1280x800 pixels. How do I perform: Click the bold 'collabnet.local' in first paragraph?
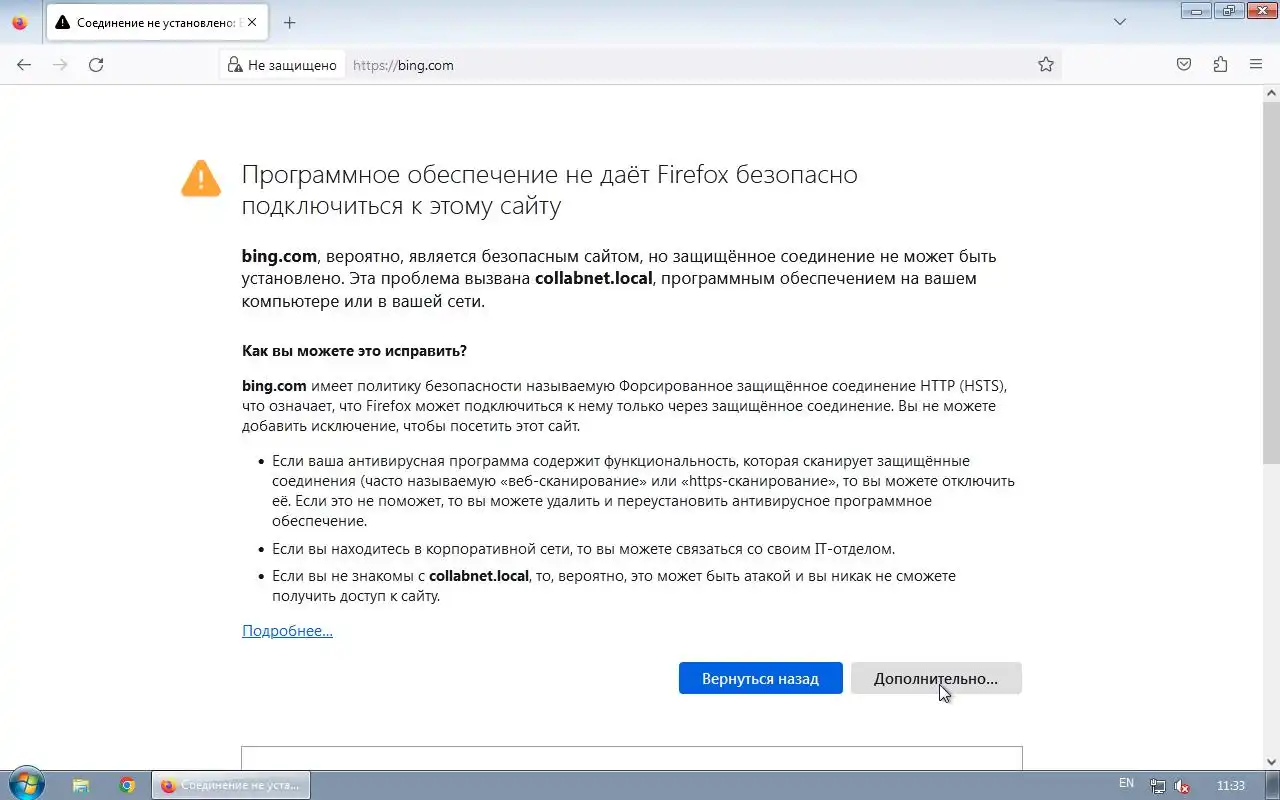593,278
